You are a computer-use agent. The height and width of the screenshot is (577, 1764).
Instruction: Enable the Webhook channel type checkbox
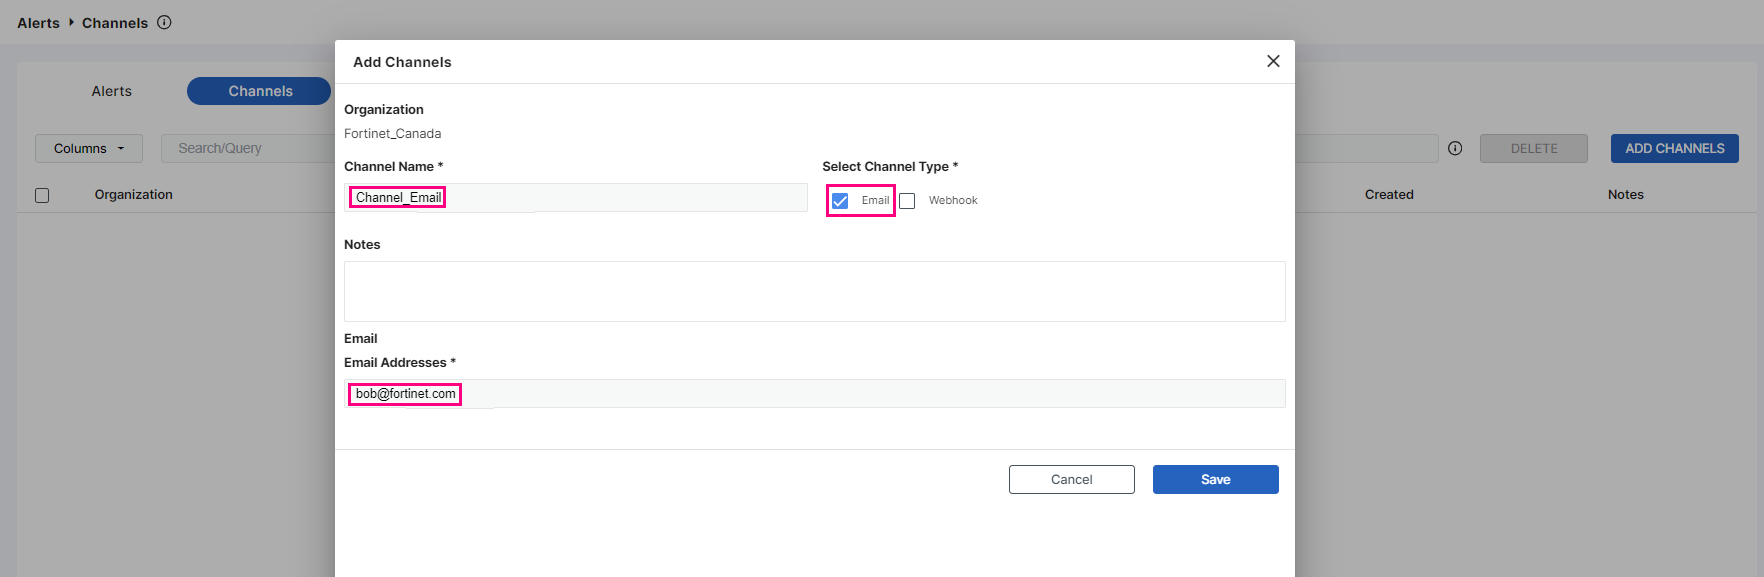pyautogui.click(x=907, y=201)
